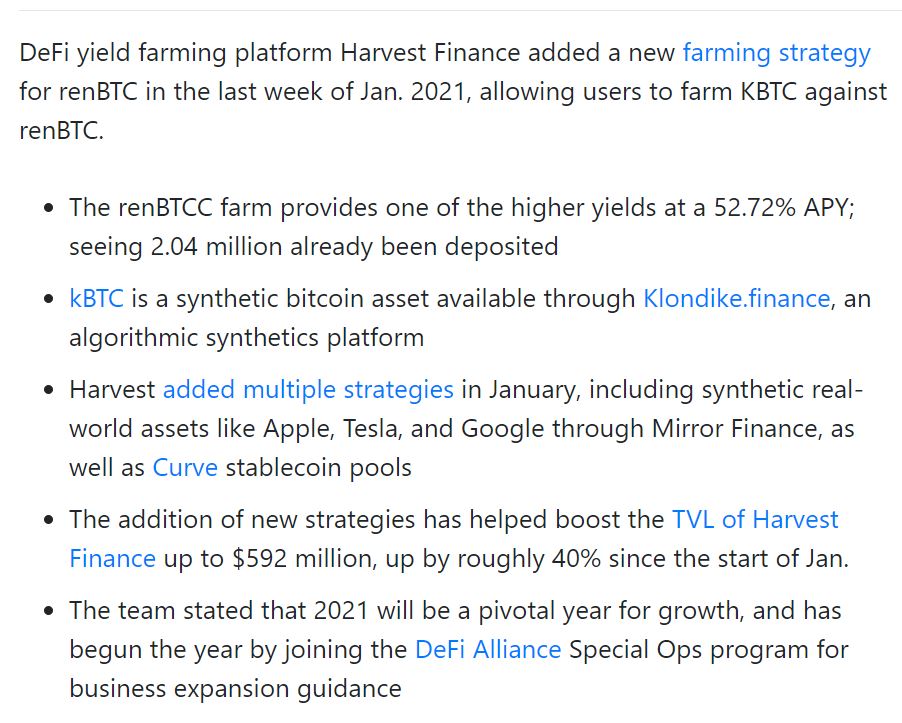This screenshot has height=723, width=902.
Task: Click the bullet before 'Harvest added'
Action: pyautogui.click(x=49, y=390)
